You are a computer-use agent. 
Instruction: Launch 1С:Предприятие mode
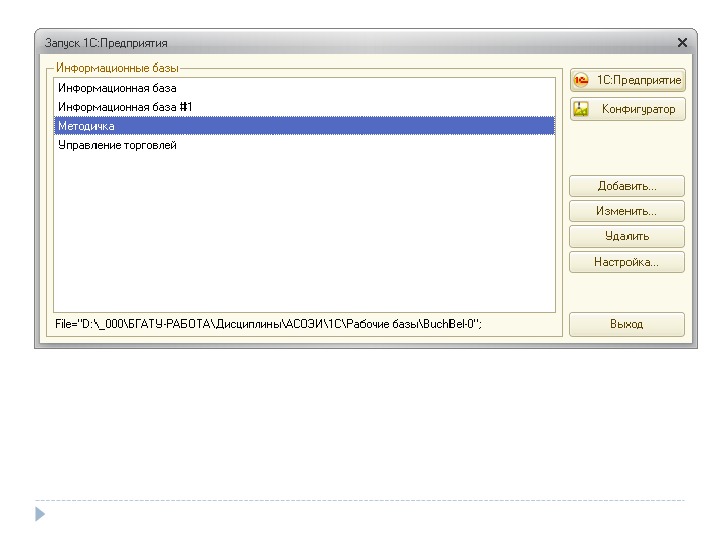(627, 80)
